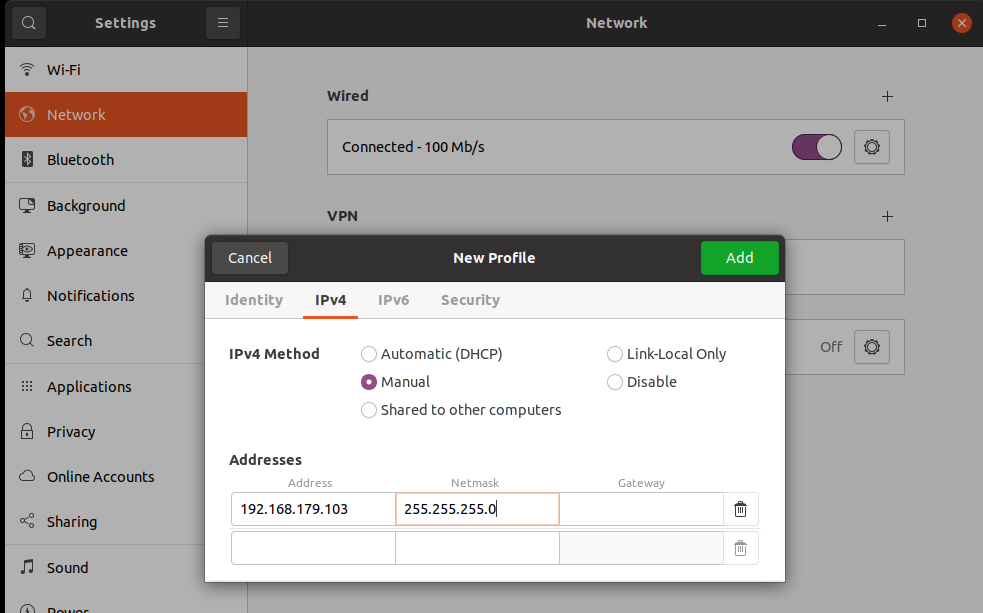Delete the 192.168.179.103 address row
This screenshot has height=613, width=983.
pyautogui.click(x=740, y=509)
